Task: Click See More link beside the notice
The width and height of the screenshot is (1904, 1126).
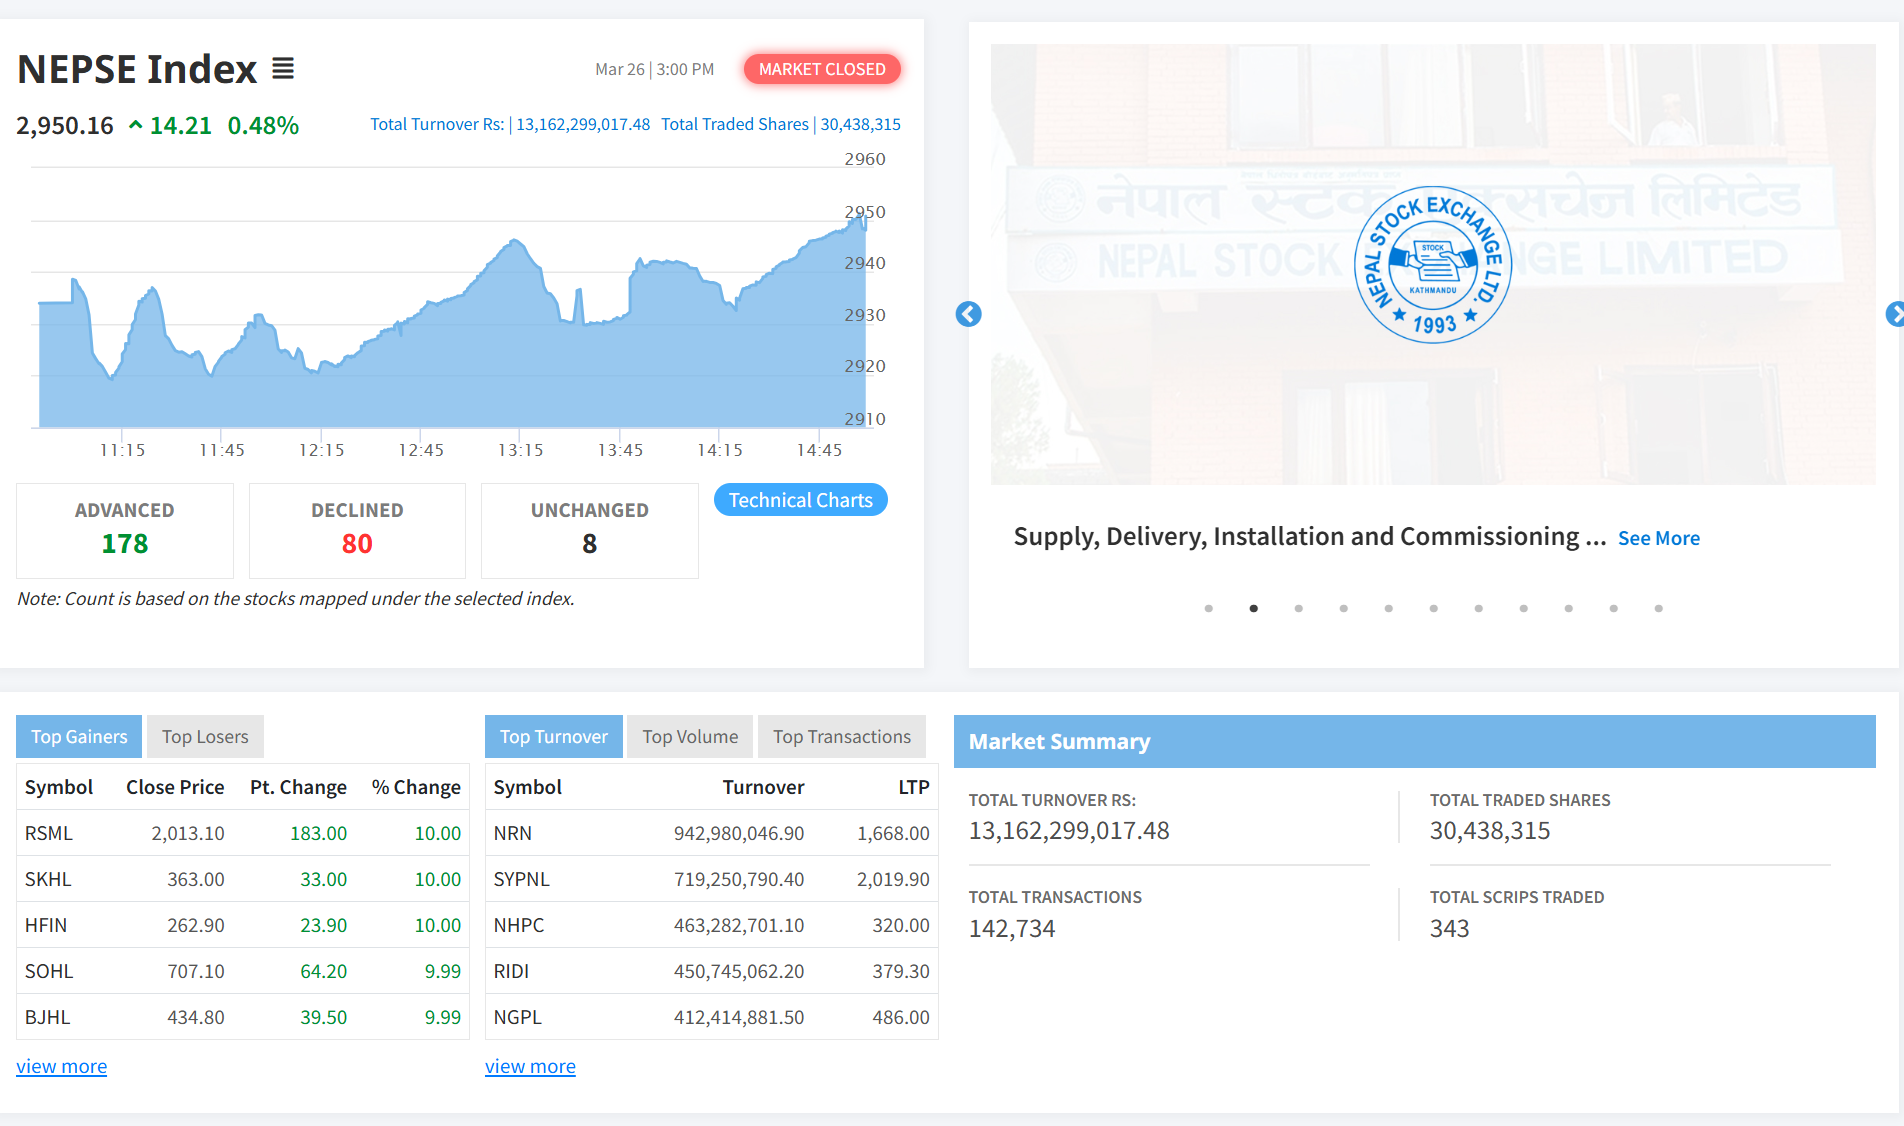Action: [x=1658, y=538]
